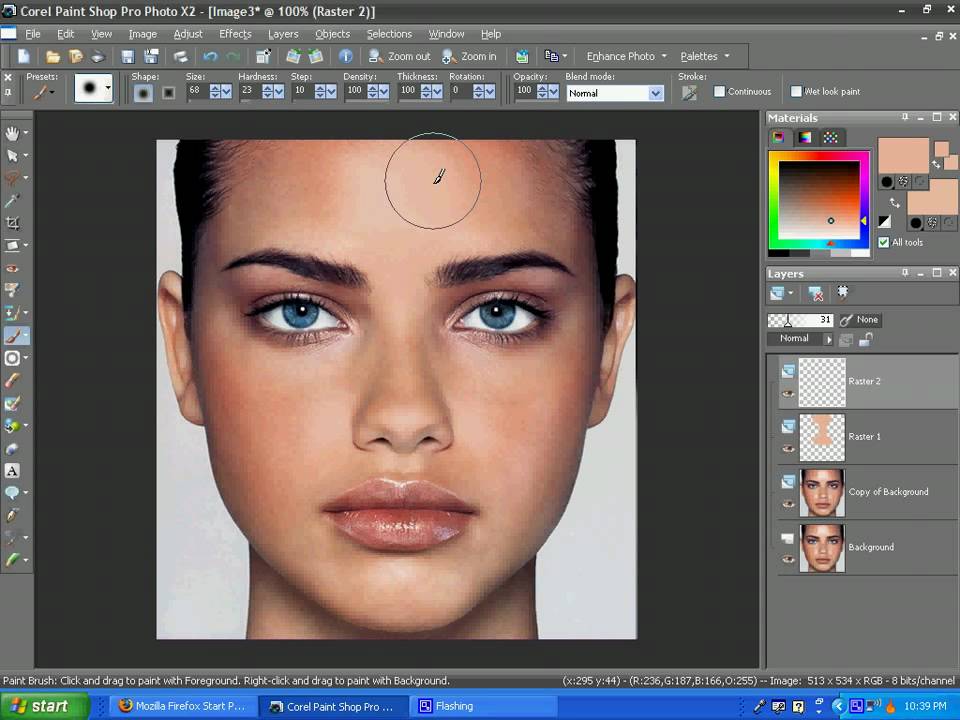
Task: Enable the Continuous checkbox
Action: click(719, 91)
